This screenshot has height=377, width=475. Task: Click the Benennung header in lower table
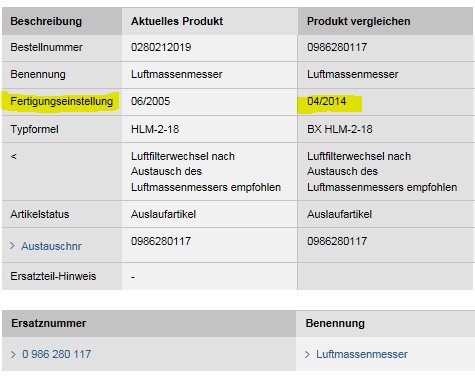(335, 323)
